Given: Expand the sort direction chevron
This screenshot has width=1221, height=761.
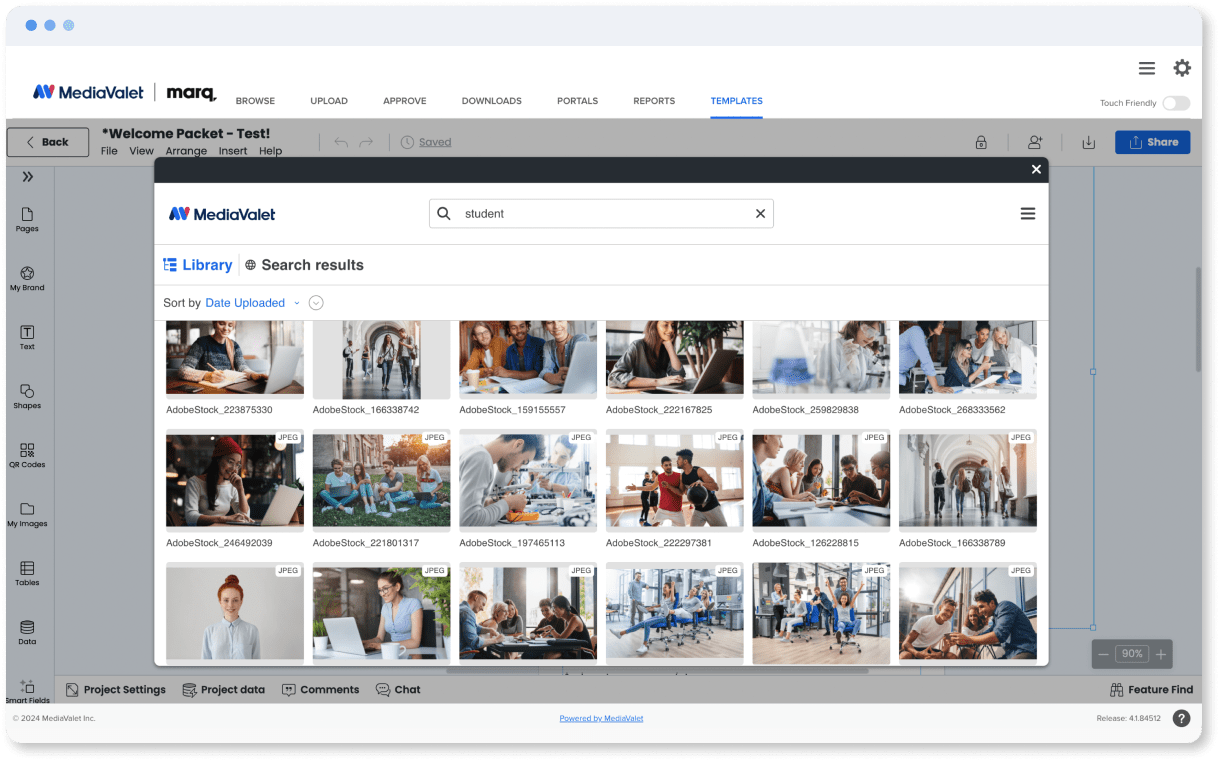Looking at the screenshot, I should 316,302.
